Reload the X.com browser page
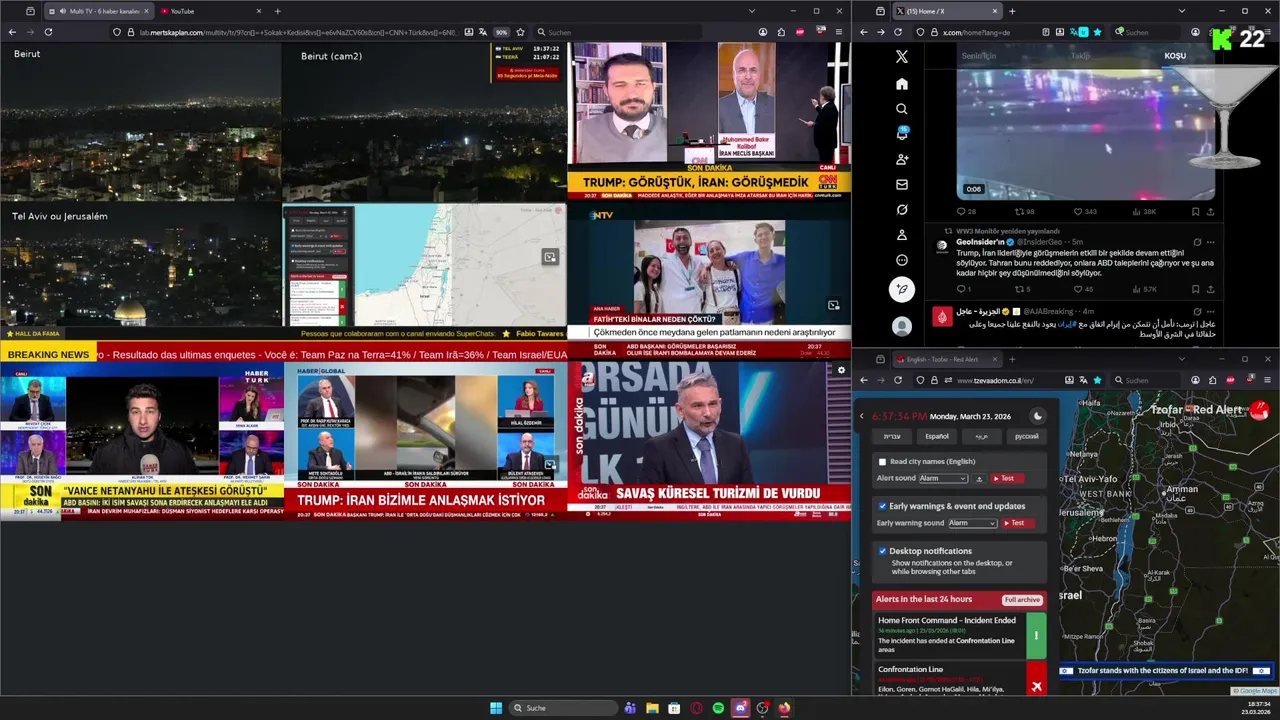 tap(898, 32)
